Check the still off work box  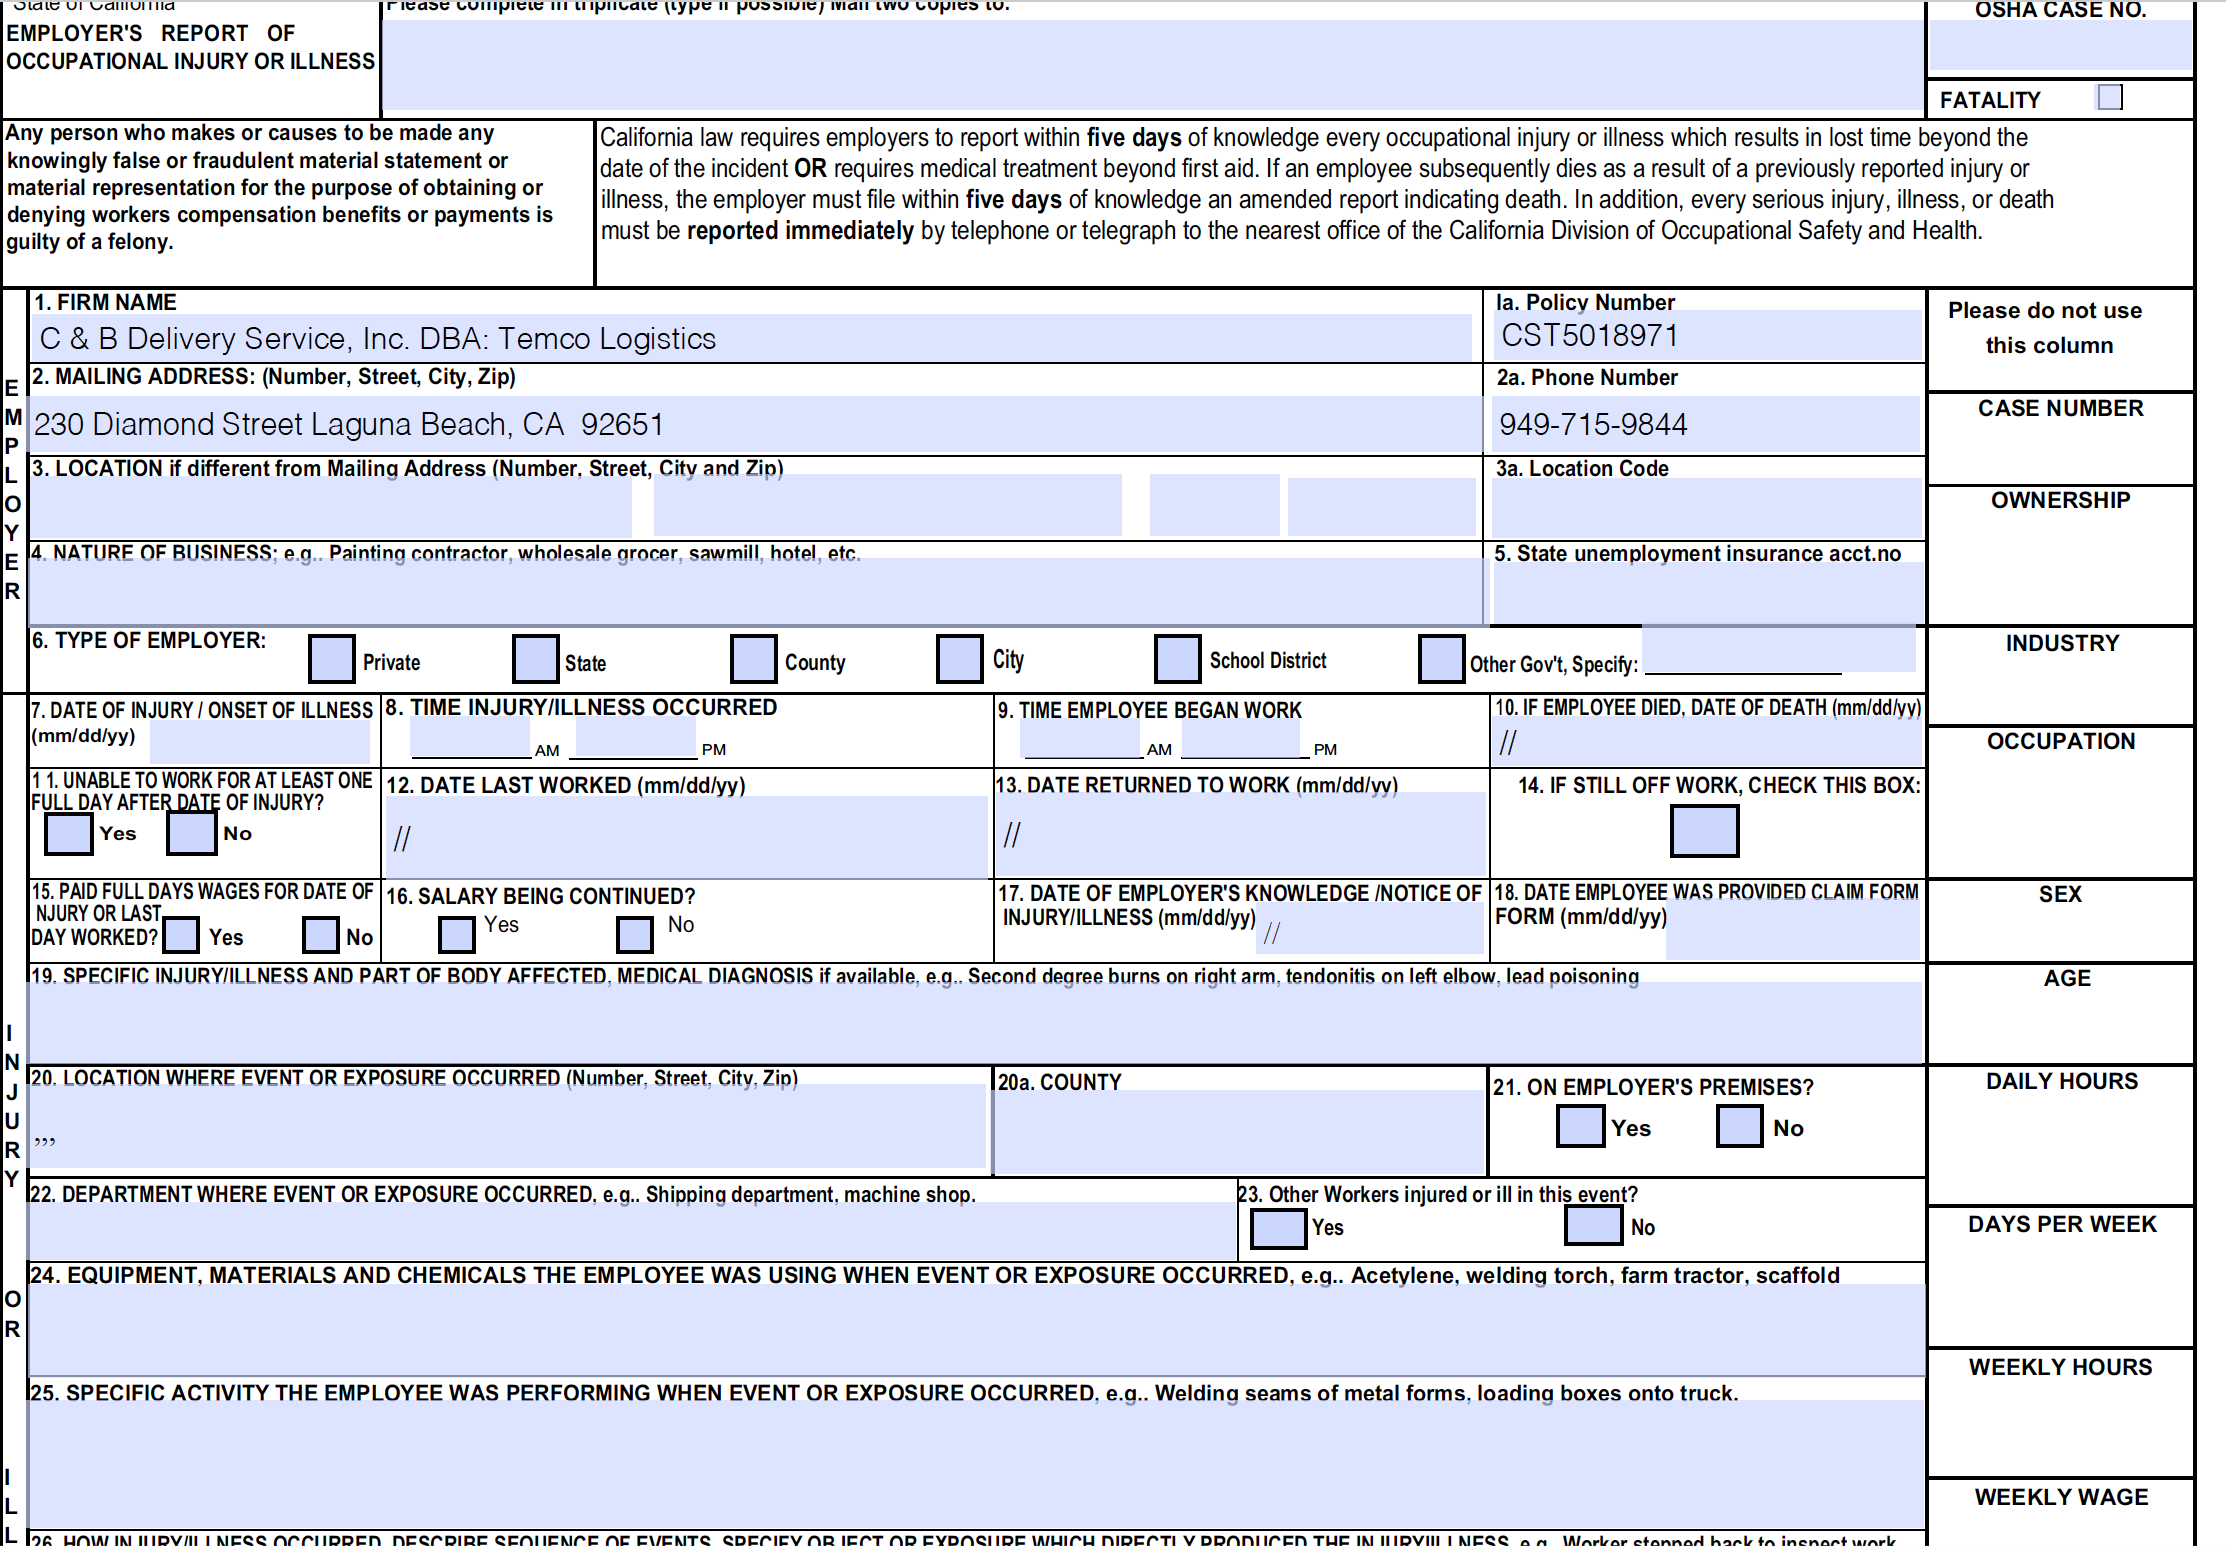(x=1705, y=831)
